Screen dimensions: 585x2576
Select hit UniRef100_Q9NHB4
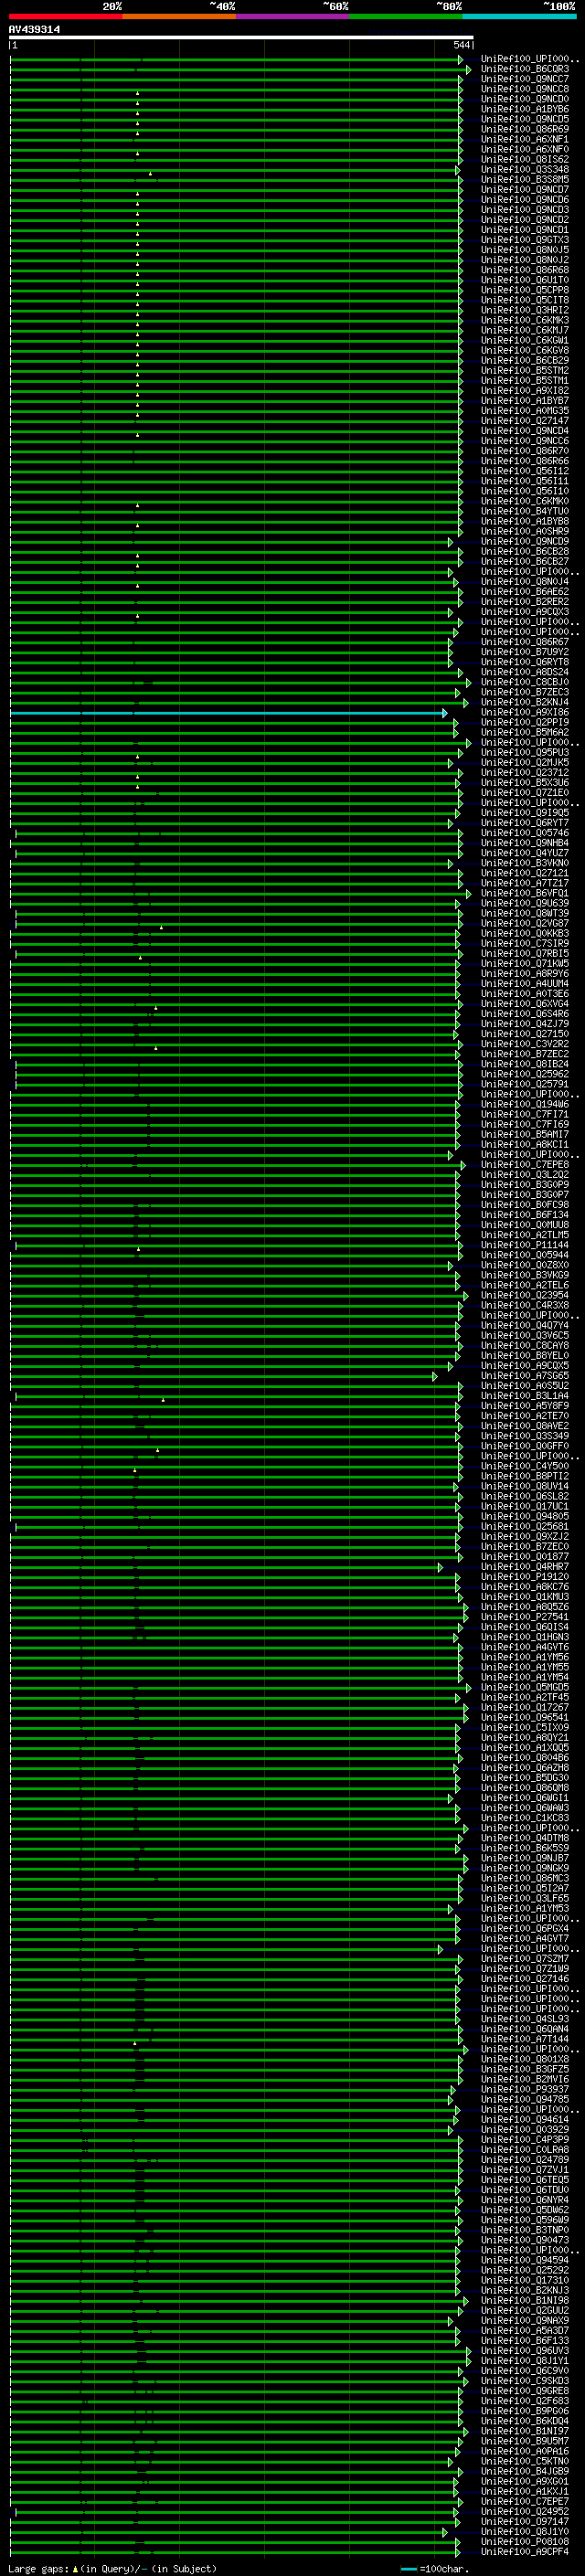coord(525,843)
